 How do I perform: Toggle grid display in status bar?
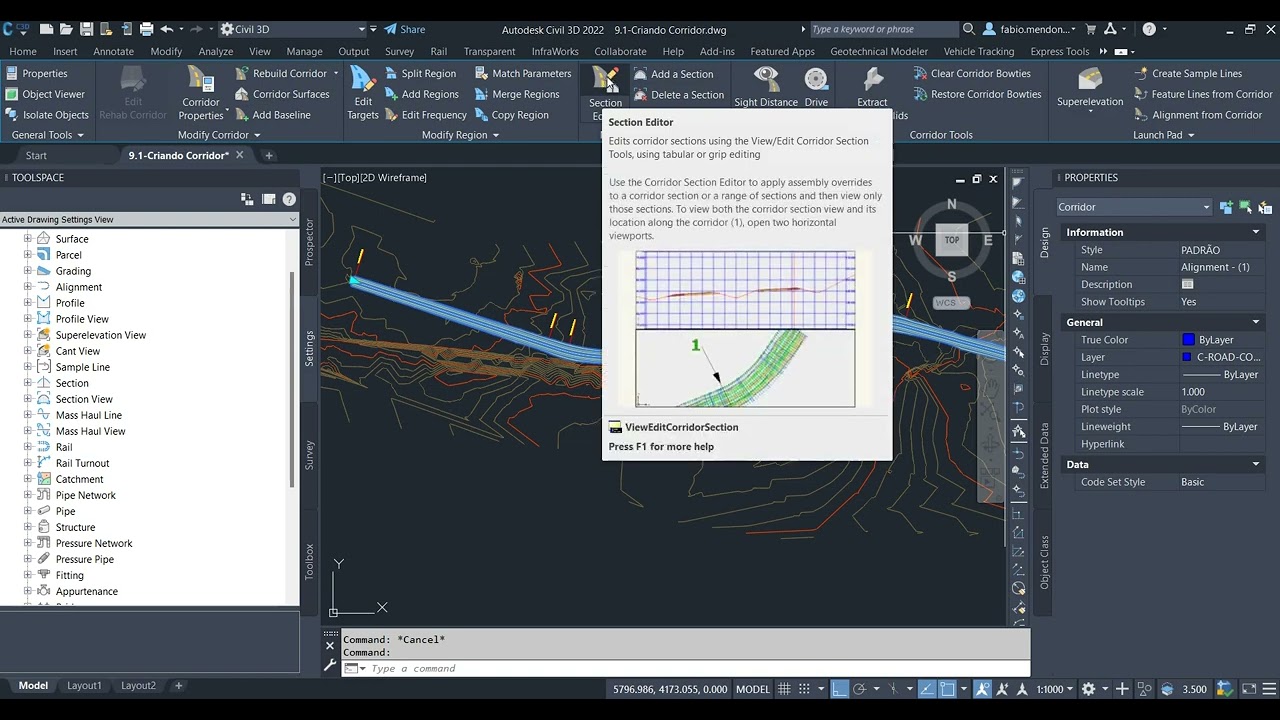click(x=785, y=689)
